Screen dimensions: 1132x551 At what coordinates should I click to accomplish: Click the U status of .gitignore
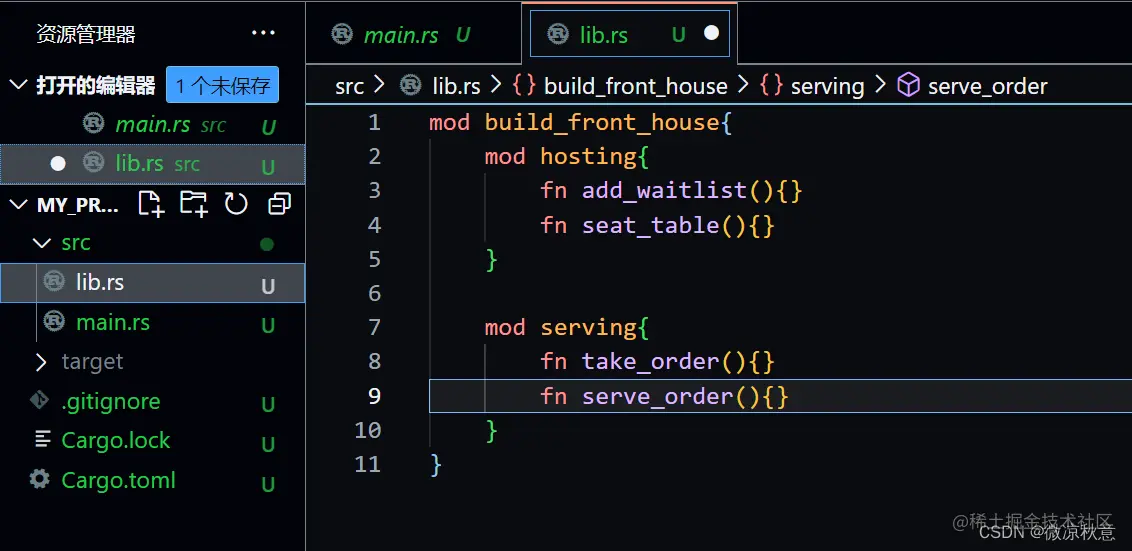coord(268,404)
